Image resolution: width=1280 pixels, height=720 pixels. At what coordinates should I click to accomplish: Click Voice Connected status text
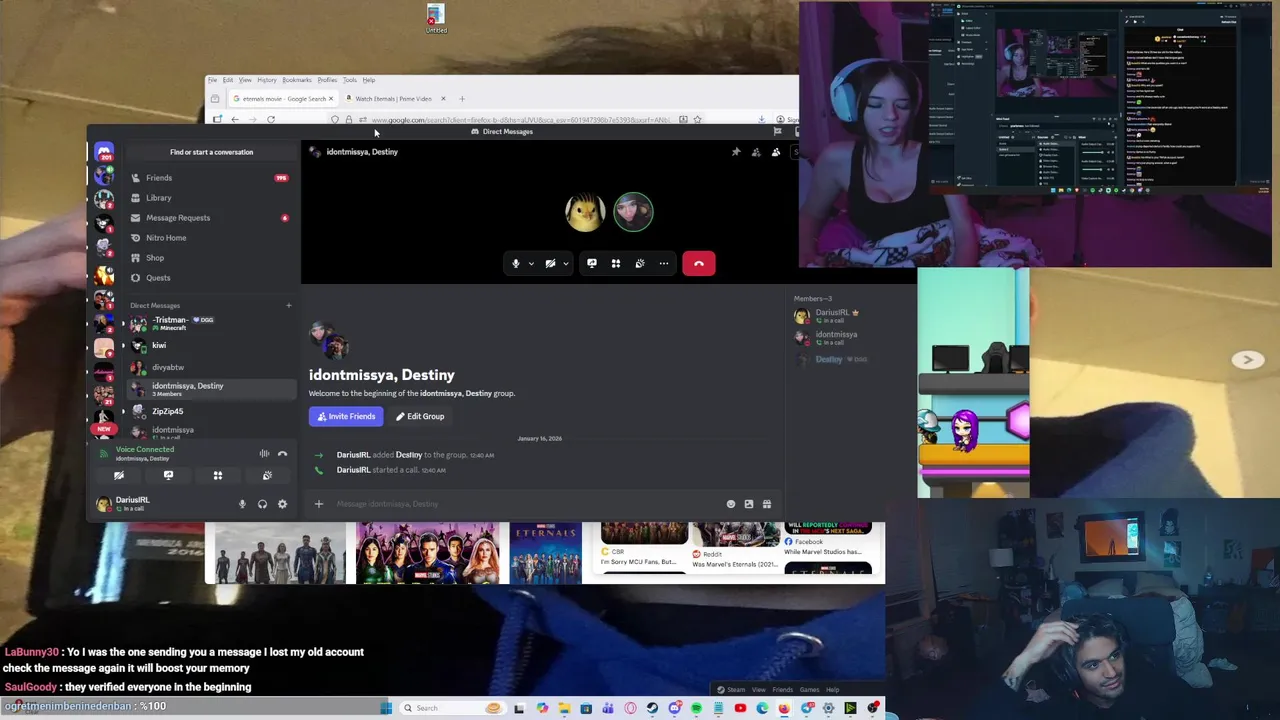(144, 450)
